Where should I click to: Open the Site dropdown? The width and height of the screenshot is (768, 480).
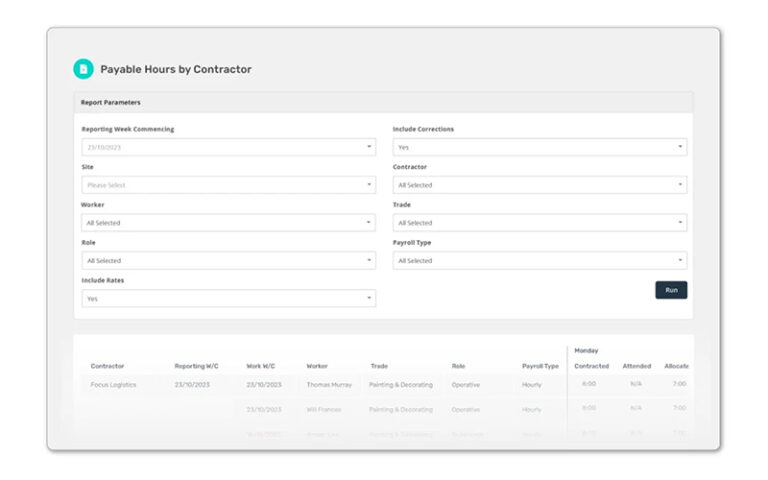tap(228, 185)
